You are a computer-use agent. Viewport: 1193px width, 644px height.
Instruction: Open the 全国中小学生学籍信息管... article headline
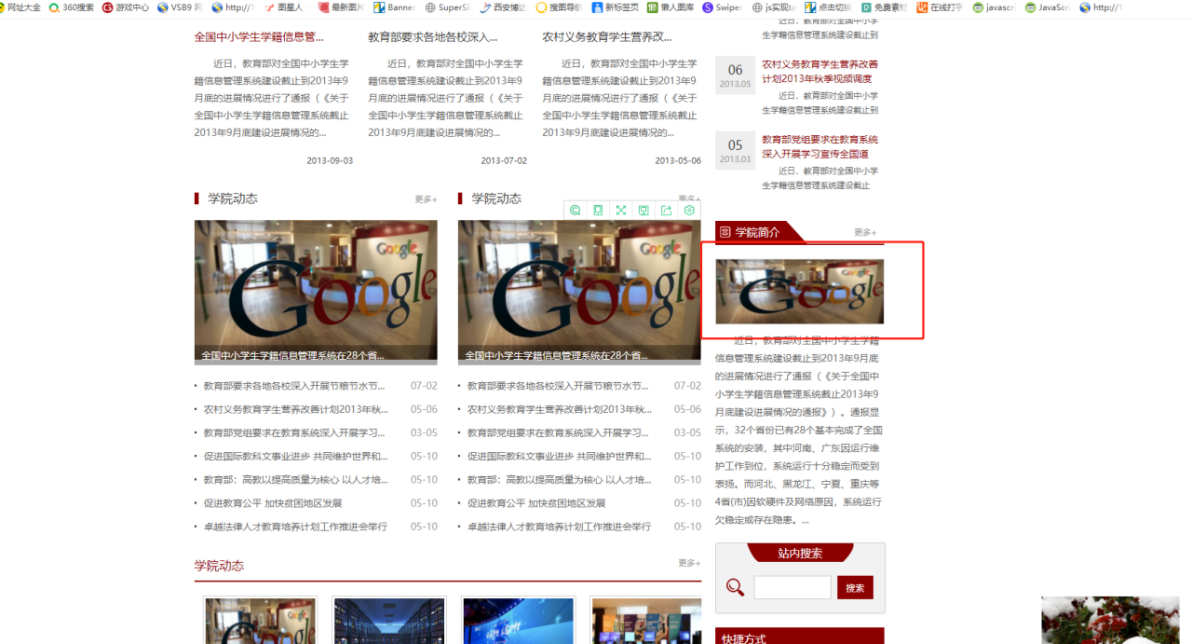pos(259,37)
